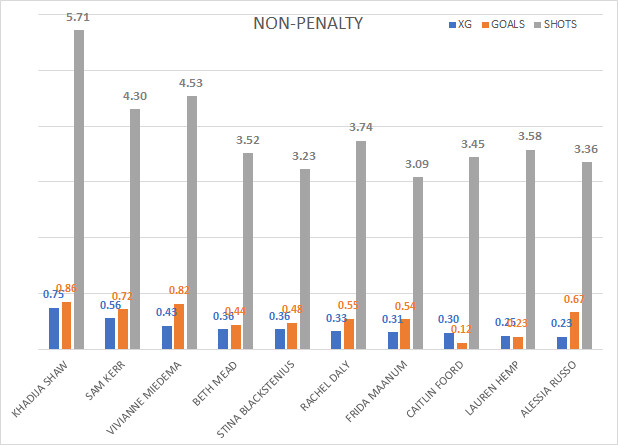The image size is (618, 445).
Task: Select the NON-PENALTY chart title
Action: 308,24
